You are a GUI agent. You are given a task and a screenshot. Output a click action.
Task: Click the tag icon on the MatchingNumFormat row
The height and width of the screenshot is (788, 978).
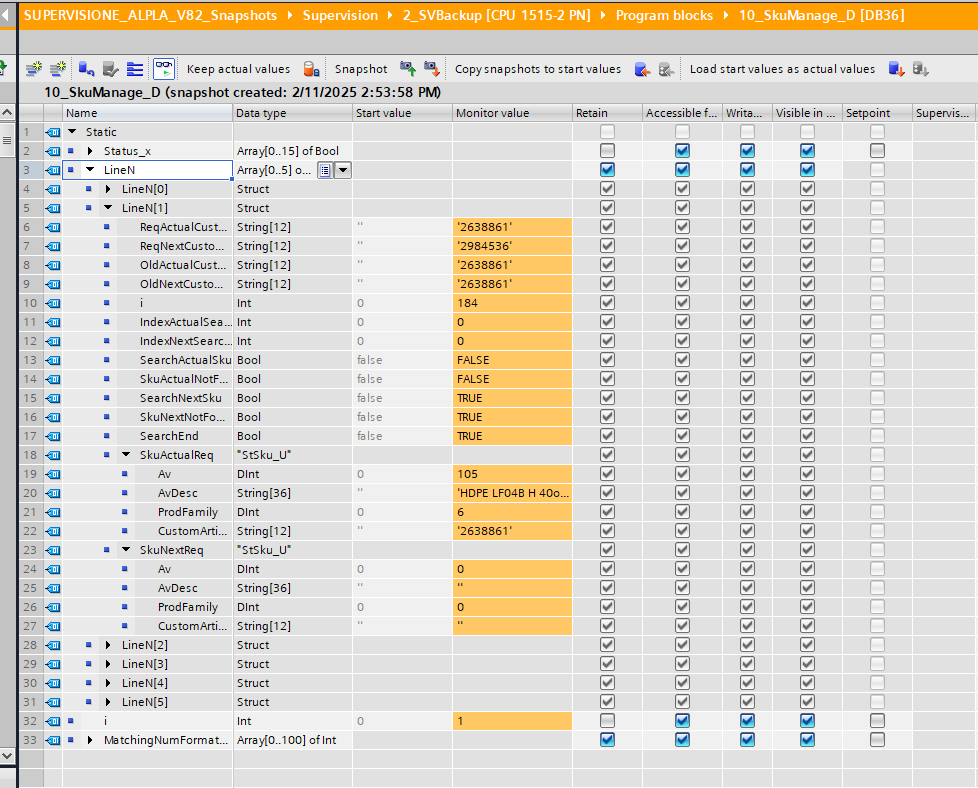53,740
